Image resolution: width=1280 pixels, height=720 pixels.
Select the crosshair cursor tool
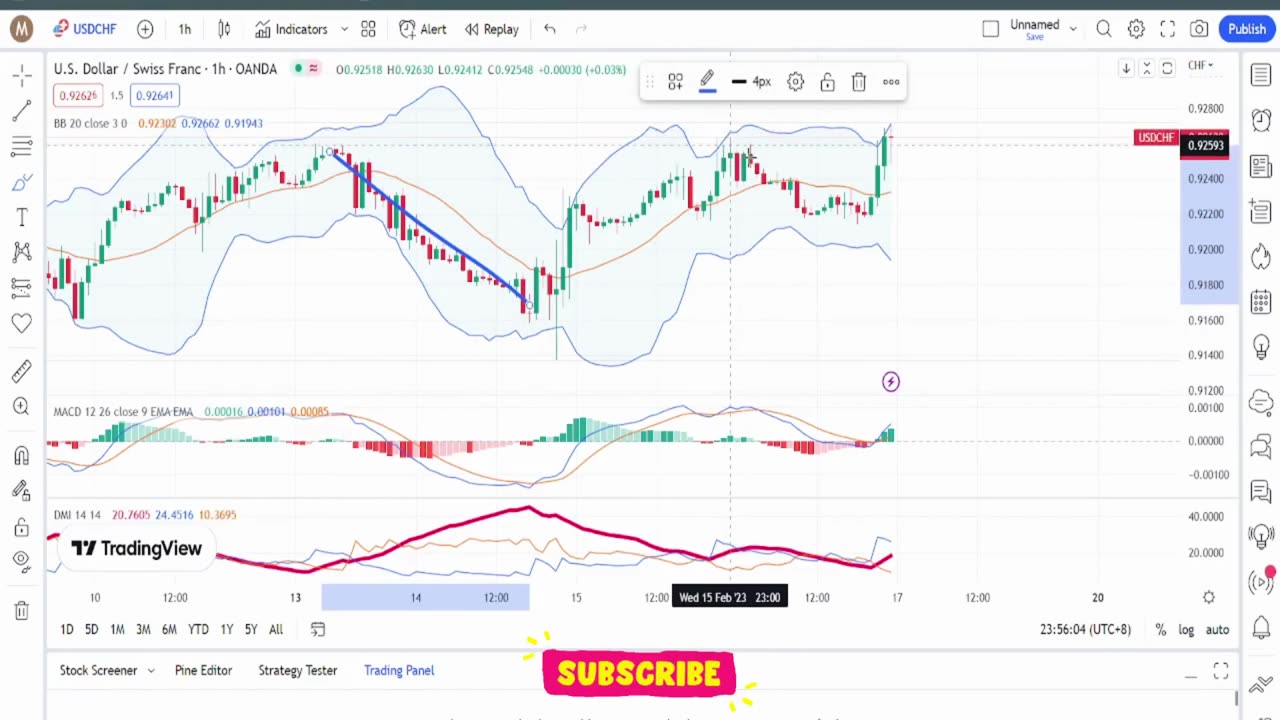coord(21,75)
